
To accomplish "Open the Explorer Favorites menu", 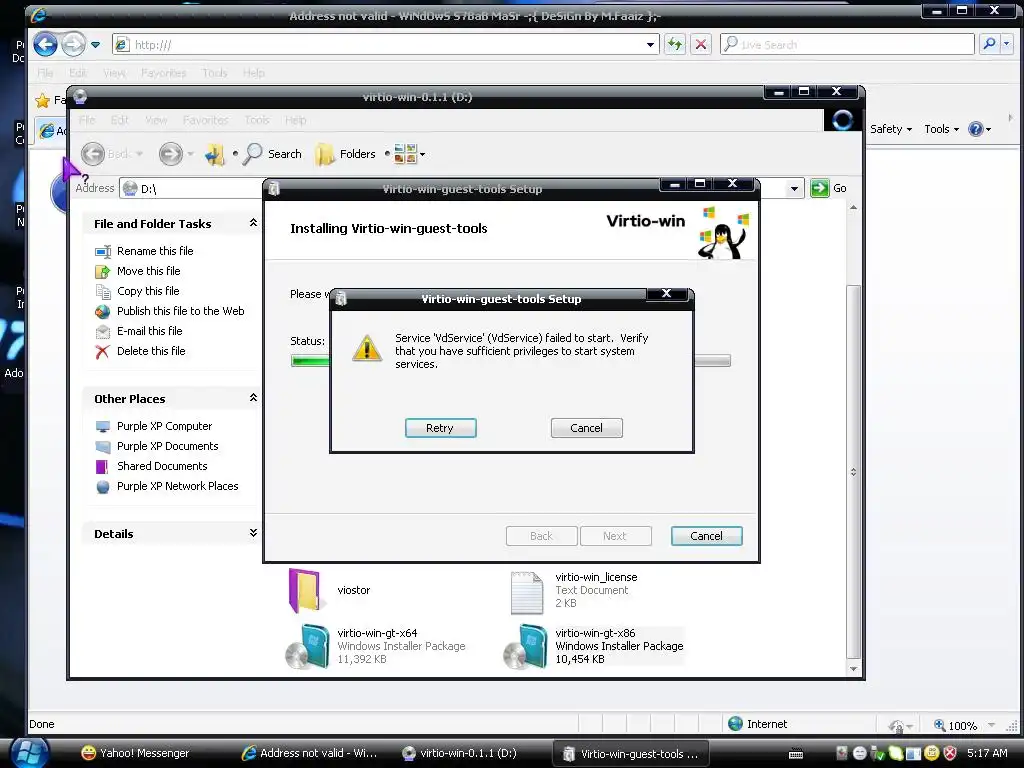I will [206, 120].
